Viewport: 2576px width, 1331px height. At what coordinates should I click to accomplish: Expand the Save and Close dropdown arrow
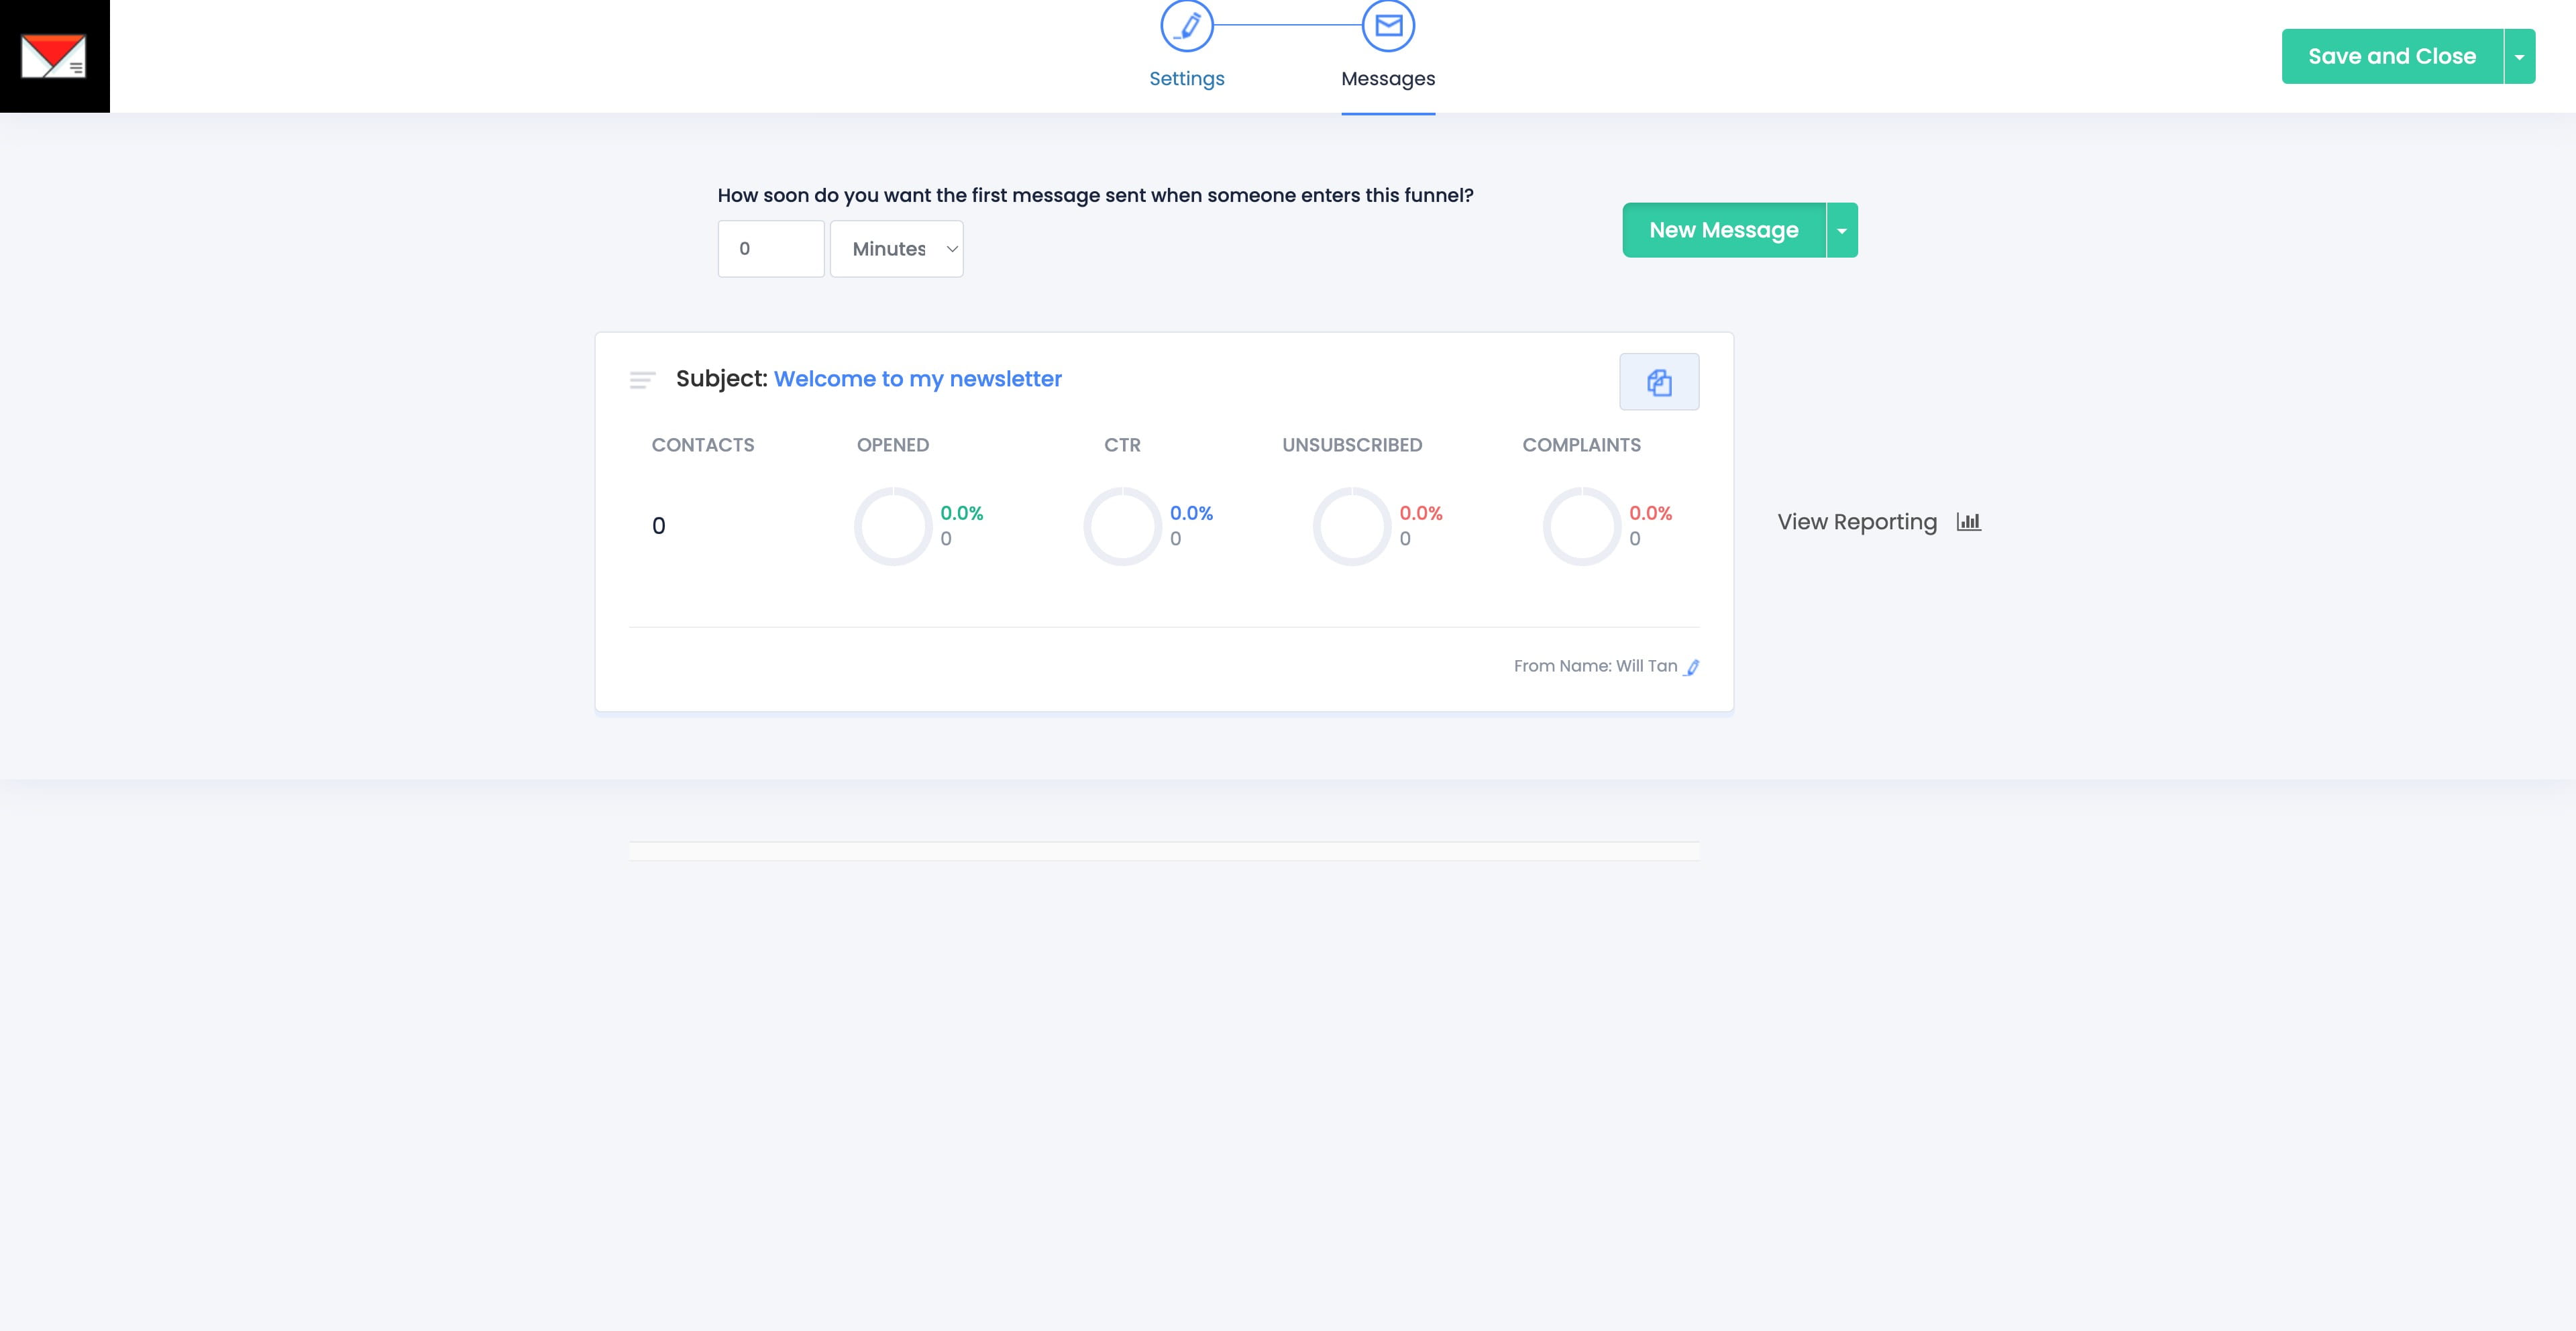click(x=2519, y=57)
